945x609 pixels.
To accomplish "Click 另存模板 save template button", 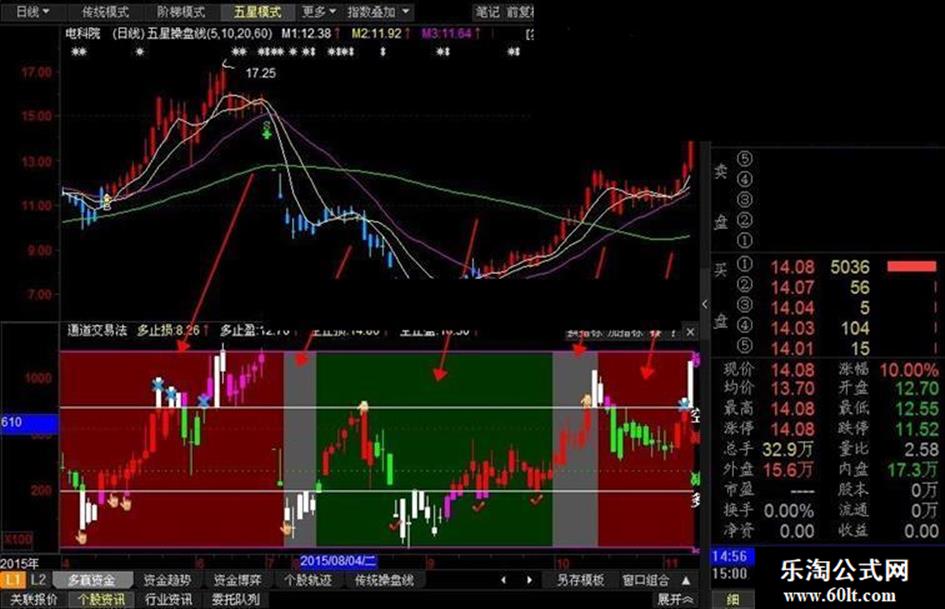I will [x=580, y=581].
